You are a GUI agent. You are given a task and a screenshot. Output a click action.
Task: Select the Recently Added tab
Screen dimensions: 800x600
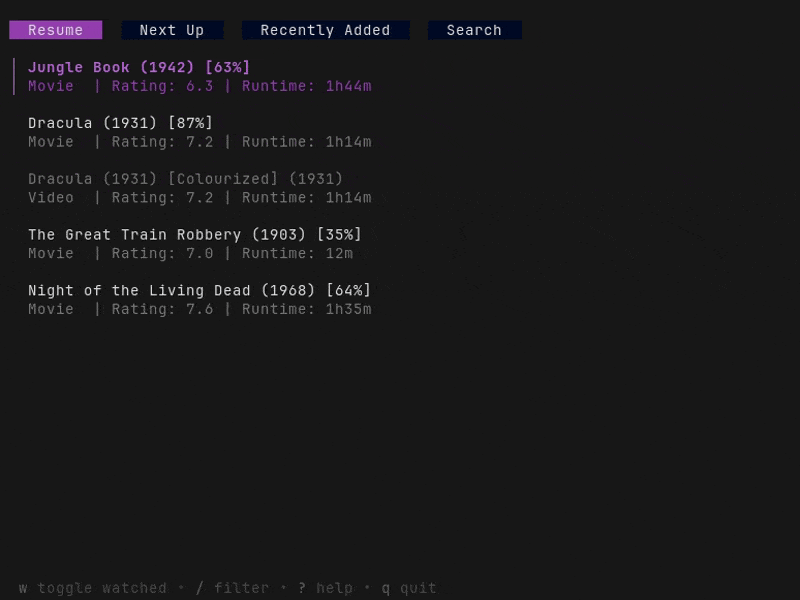coord(325,30)
